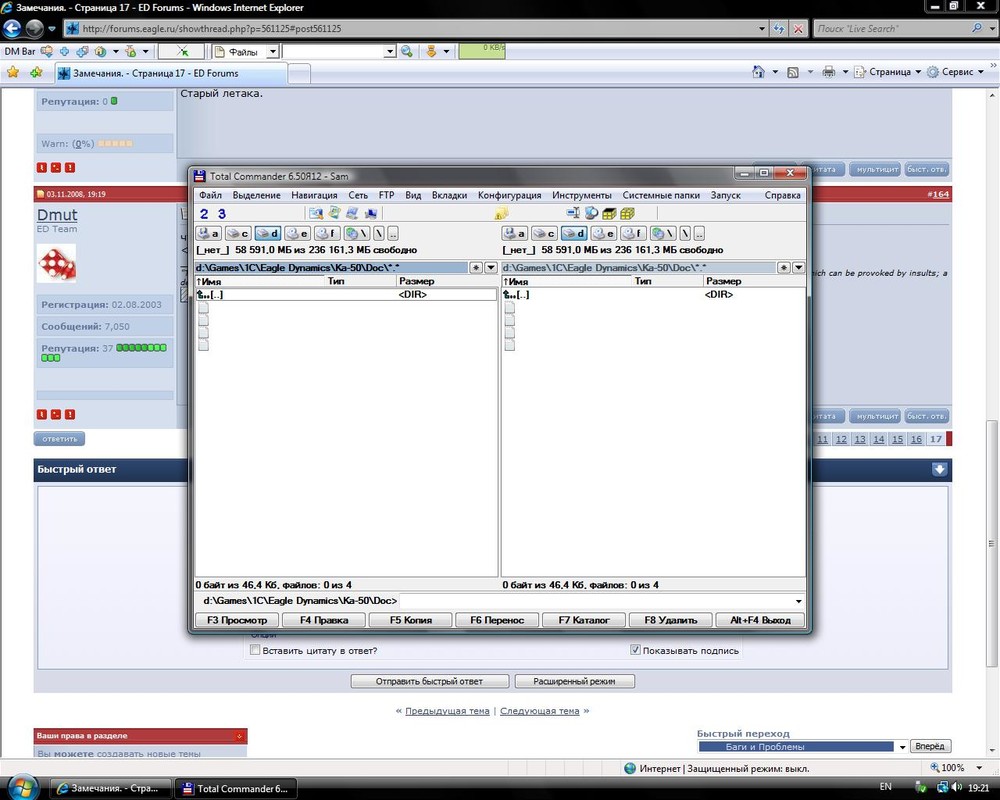Click 'Отправить быстрый ответ' button
The image size is (1000, 800).
click(429, 681)
